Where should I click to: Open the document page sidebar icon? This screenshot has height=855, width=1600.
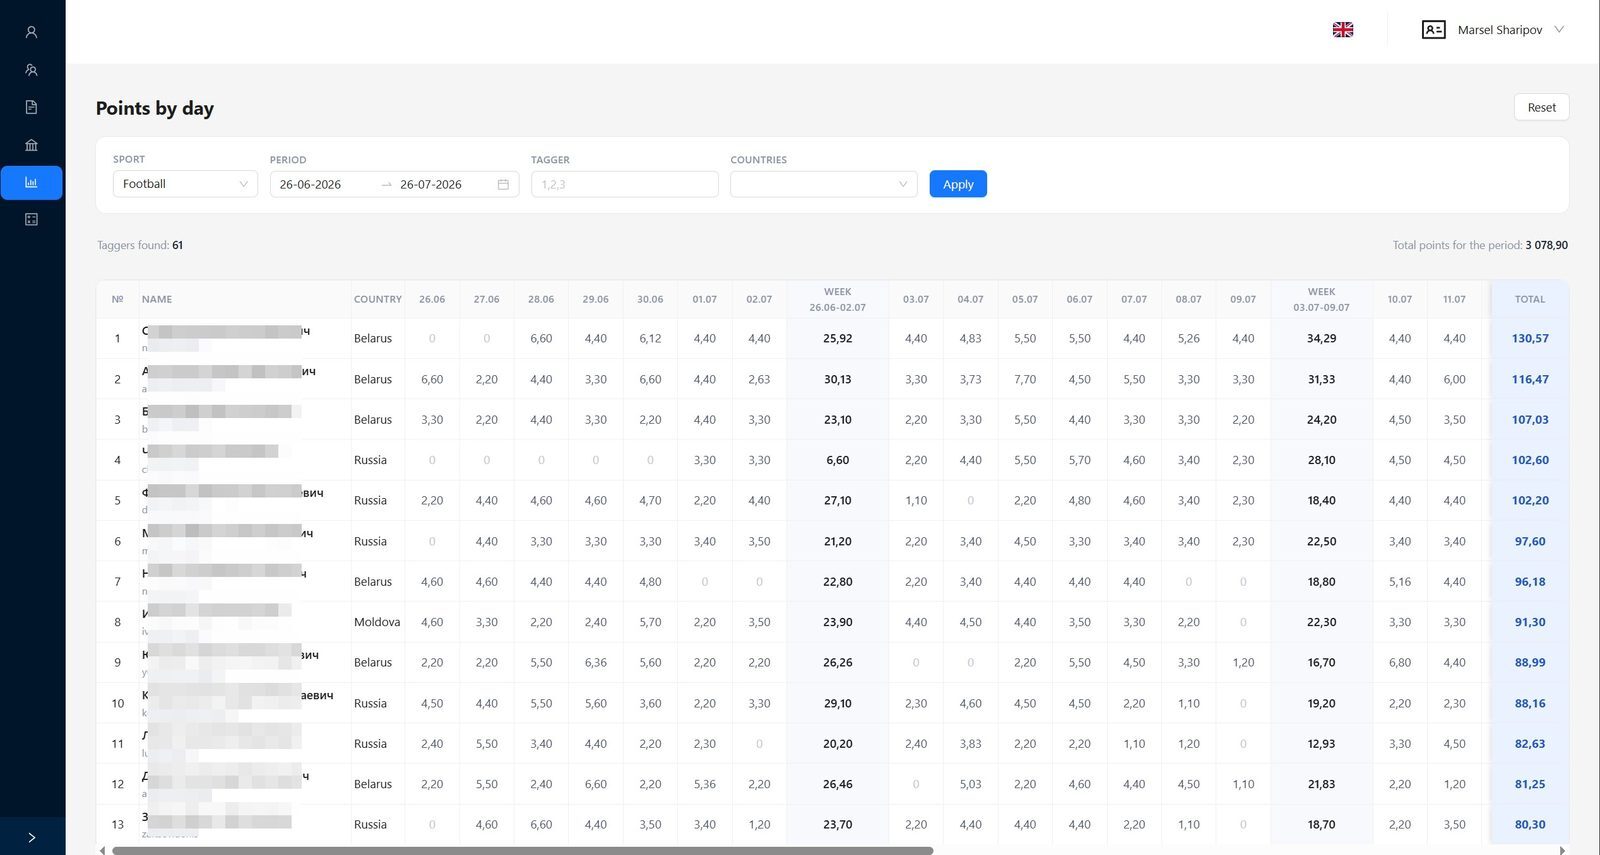[31, 107]
